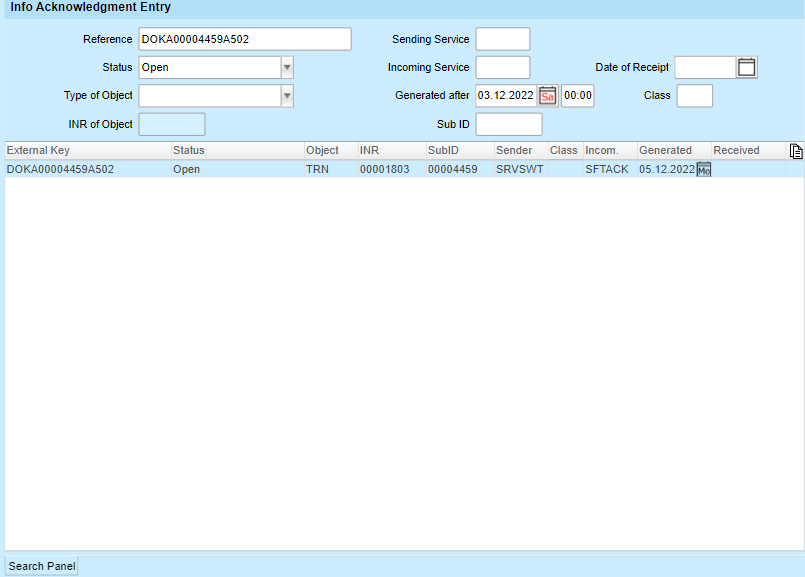Viewport: 805px width, 577px height.
Task: Click the INR column header
Action: [x=390, y=151]
